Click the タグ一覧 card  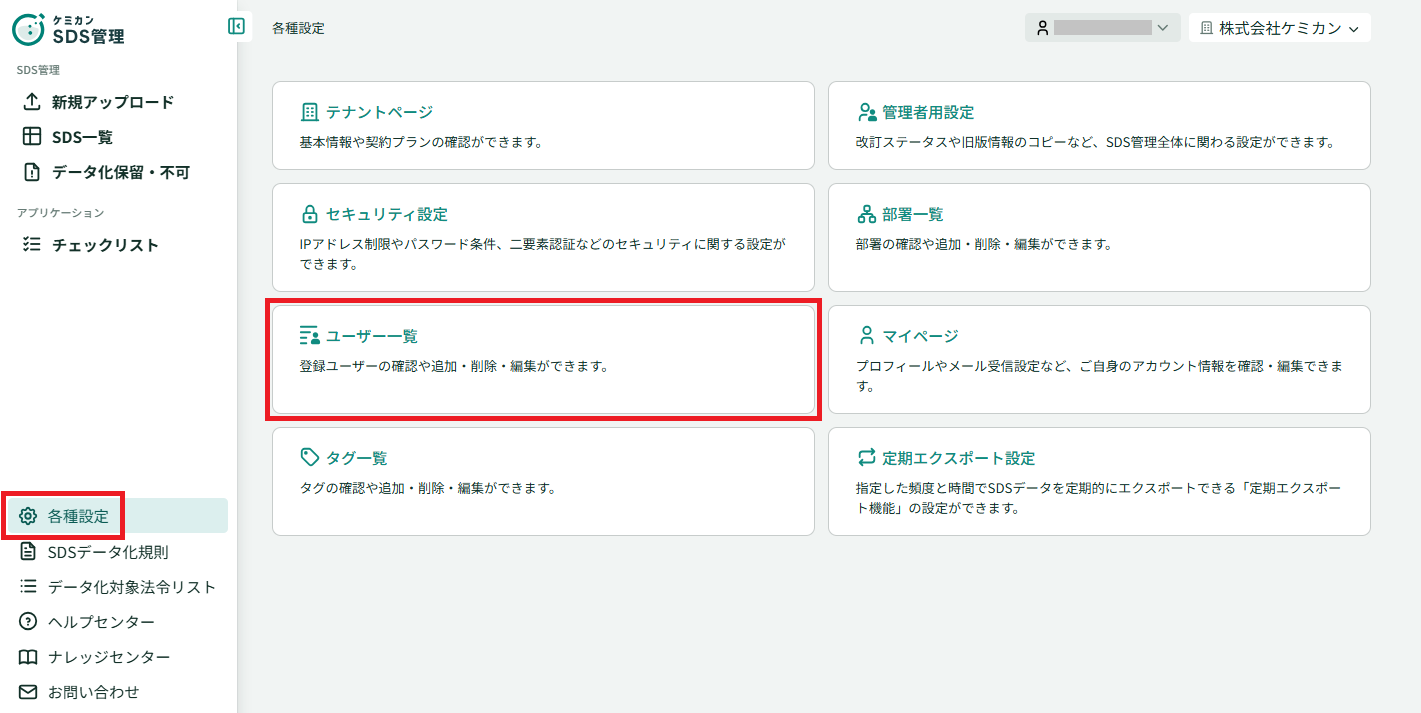(543, 481)
